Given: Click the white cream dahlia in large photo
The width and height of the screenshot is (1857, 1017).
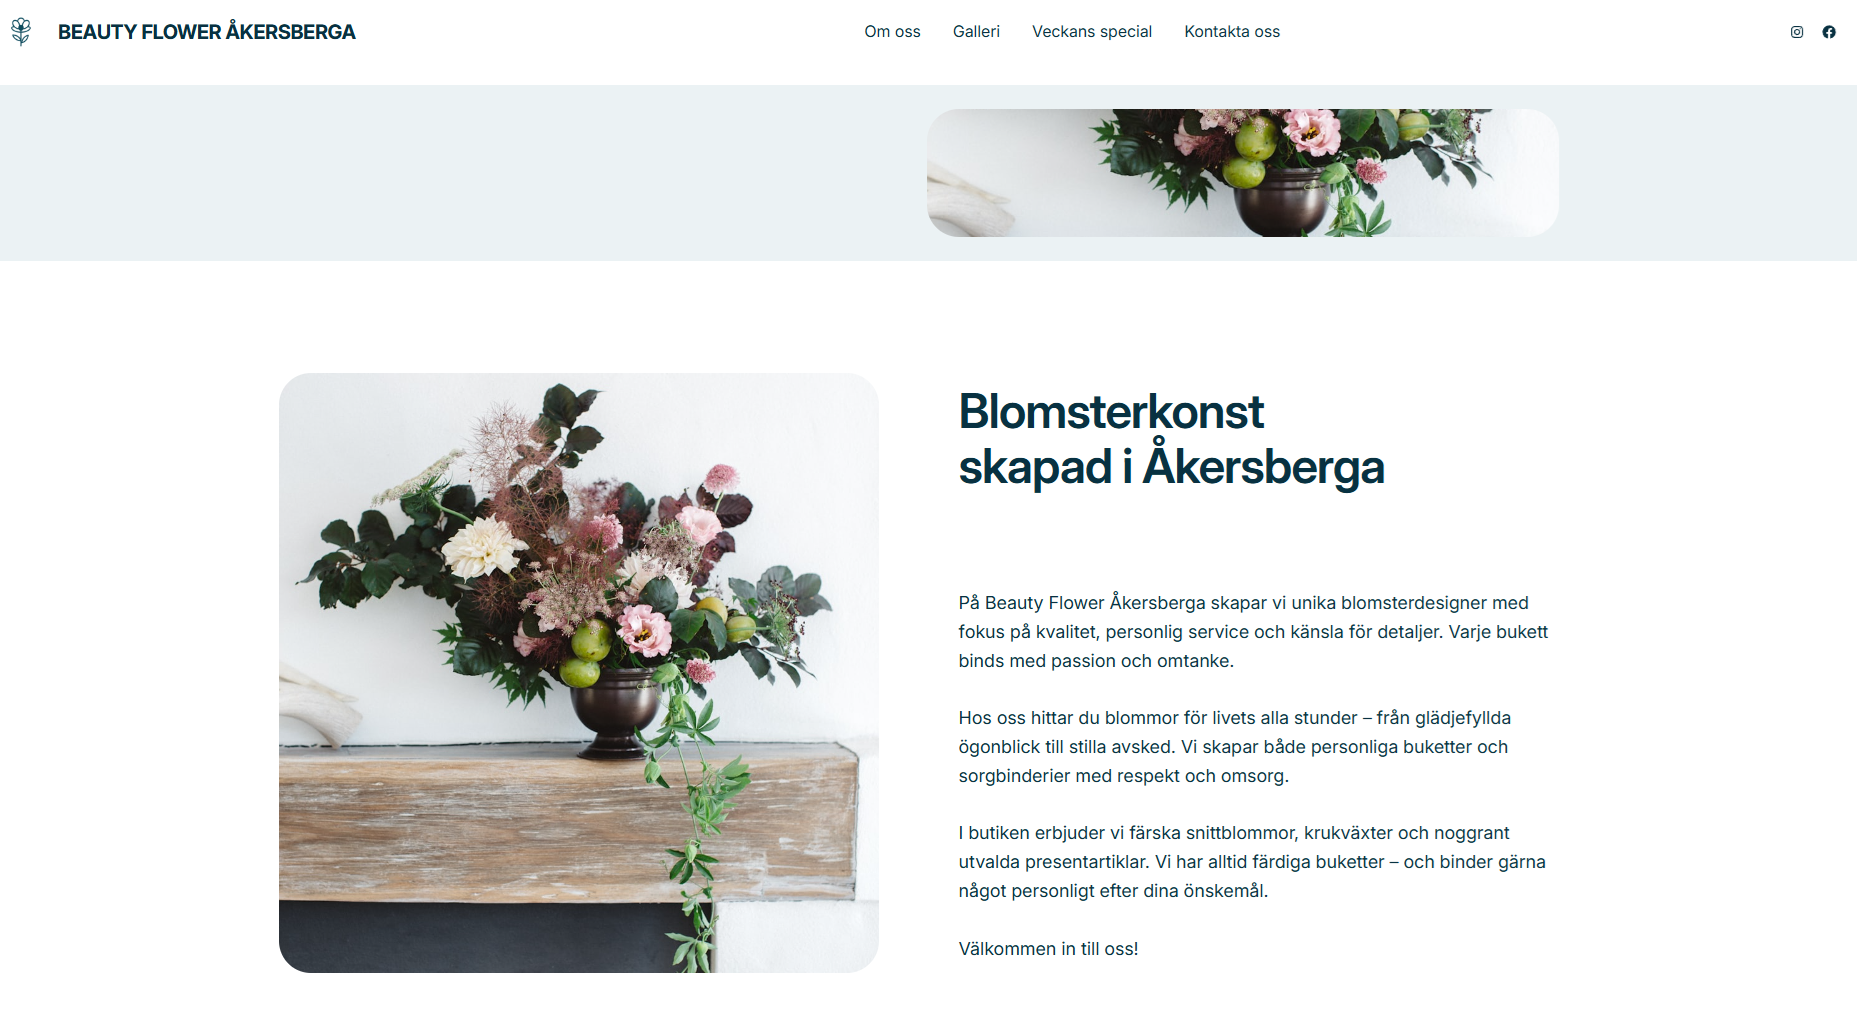Looking at the screenshot, I should 482,547.
